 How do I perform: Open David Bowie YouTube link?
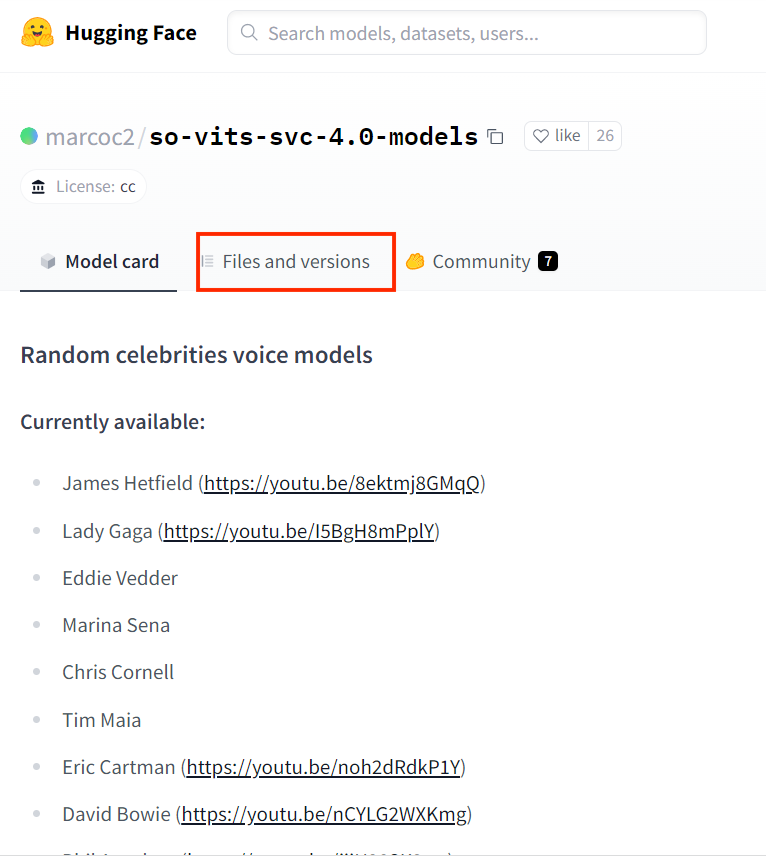324,815
